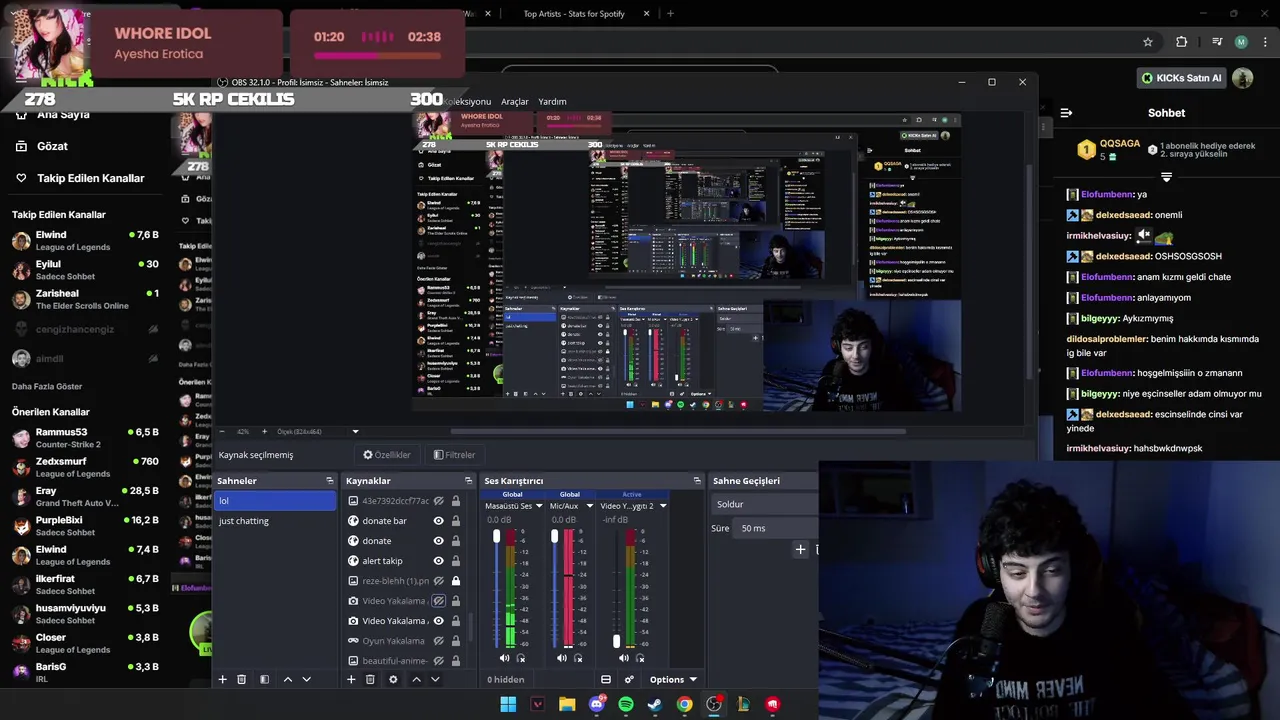Select the lol scene

[276, 501]
